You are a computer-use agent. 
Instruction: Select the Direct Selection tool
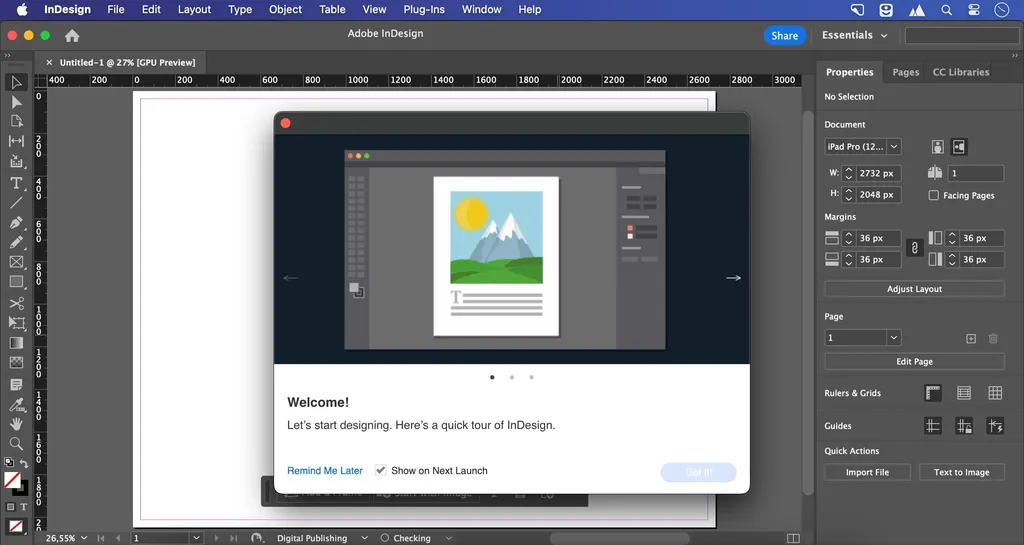[16, 102]
